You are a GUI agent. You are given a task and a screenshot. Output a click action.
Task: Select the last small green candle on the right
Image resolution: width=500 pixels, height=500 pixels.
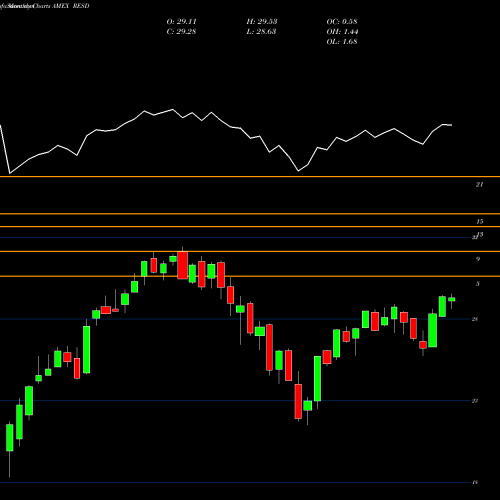pos(452,299)
